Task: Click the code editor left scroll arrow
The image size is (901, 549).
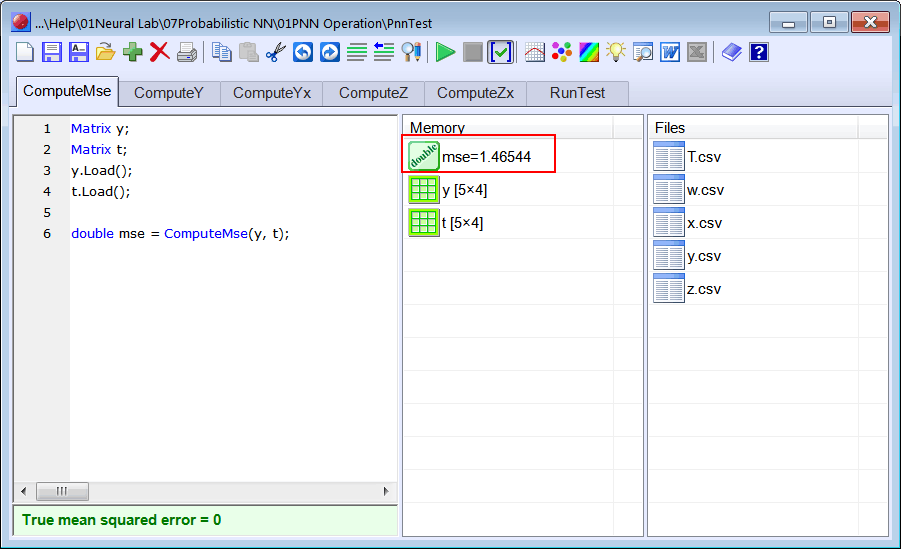Action: coord(24,492)
